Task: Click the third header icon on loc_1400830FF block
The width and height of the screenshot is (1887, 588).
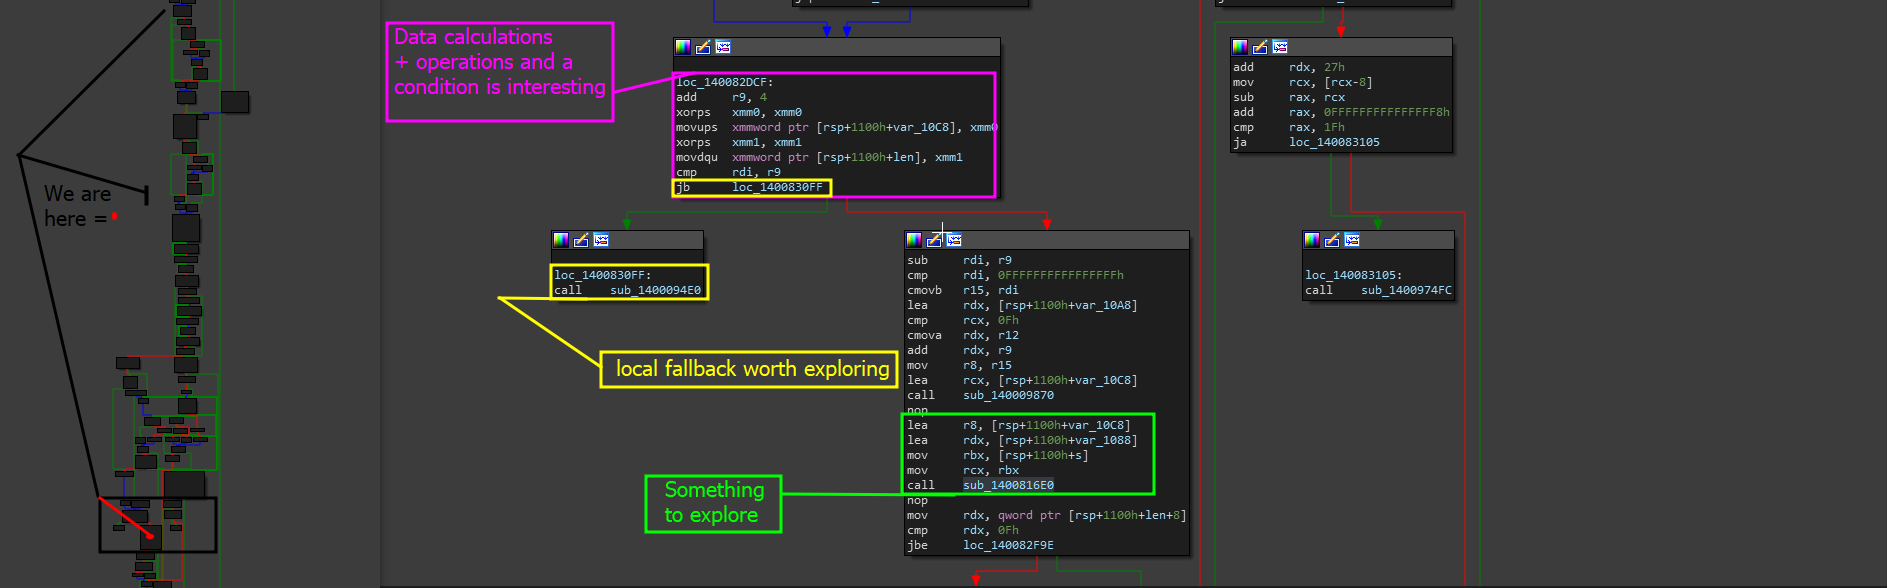Action: pos(601,240)
